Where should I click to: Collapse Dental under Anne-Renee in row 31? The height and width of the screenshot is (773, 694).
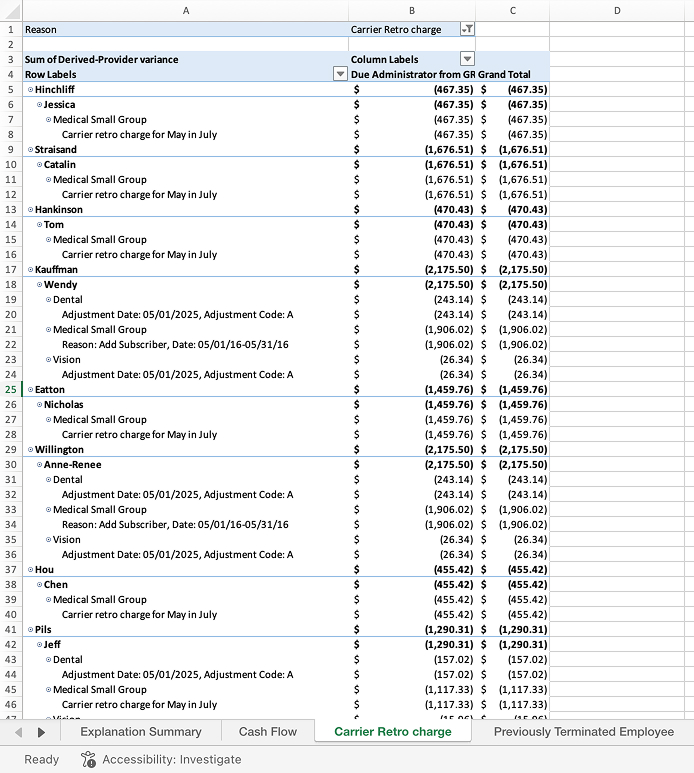(x=48, y=480)
